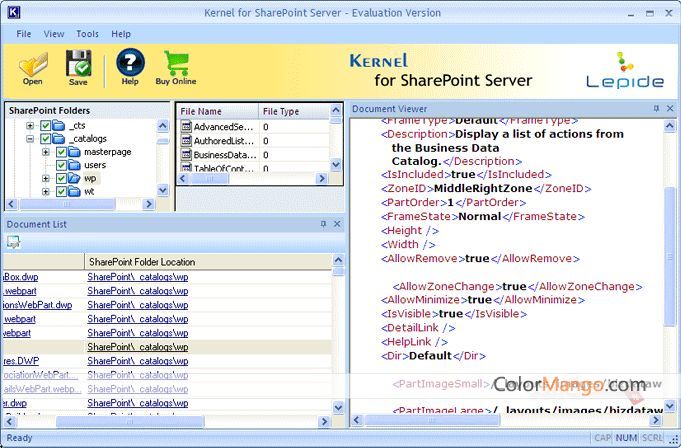
Task: Click the Document Viewer horizontal scrollbar thumb
Action: point(432,420)
